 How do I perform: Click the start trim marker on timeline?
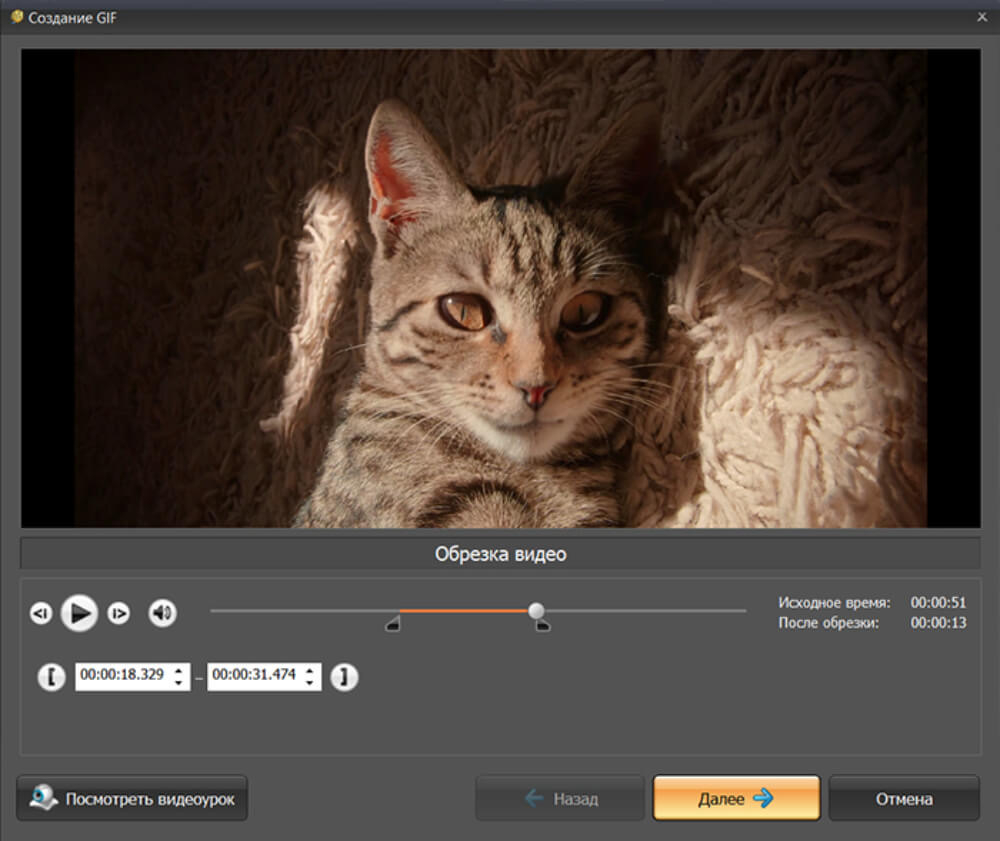pos(393,624)
